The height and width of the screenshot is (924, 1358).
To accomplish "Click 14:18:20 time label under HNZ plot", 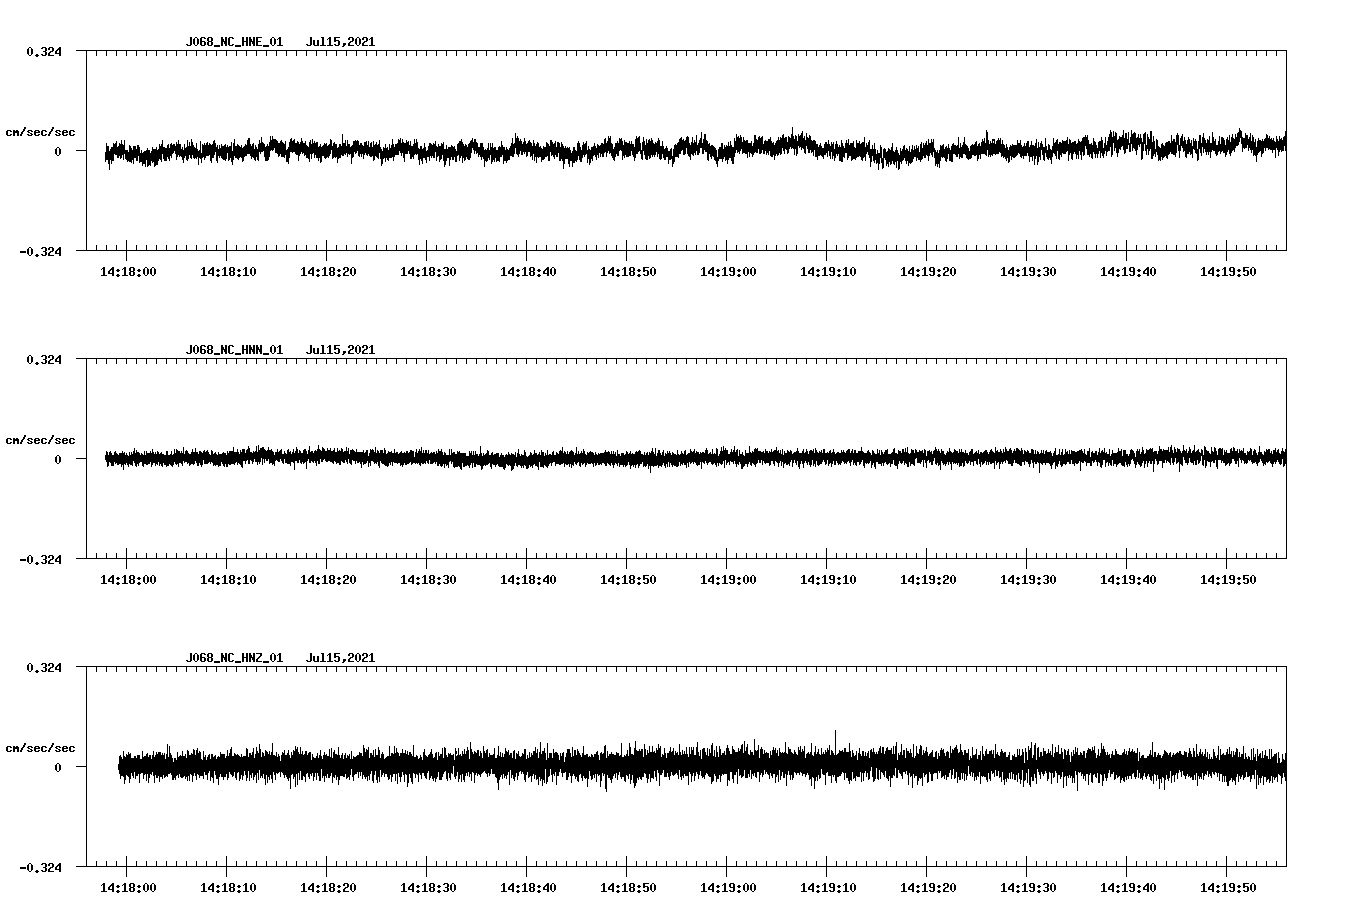I will (x=328, y=887).
